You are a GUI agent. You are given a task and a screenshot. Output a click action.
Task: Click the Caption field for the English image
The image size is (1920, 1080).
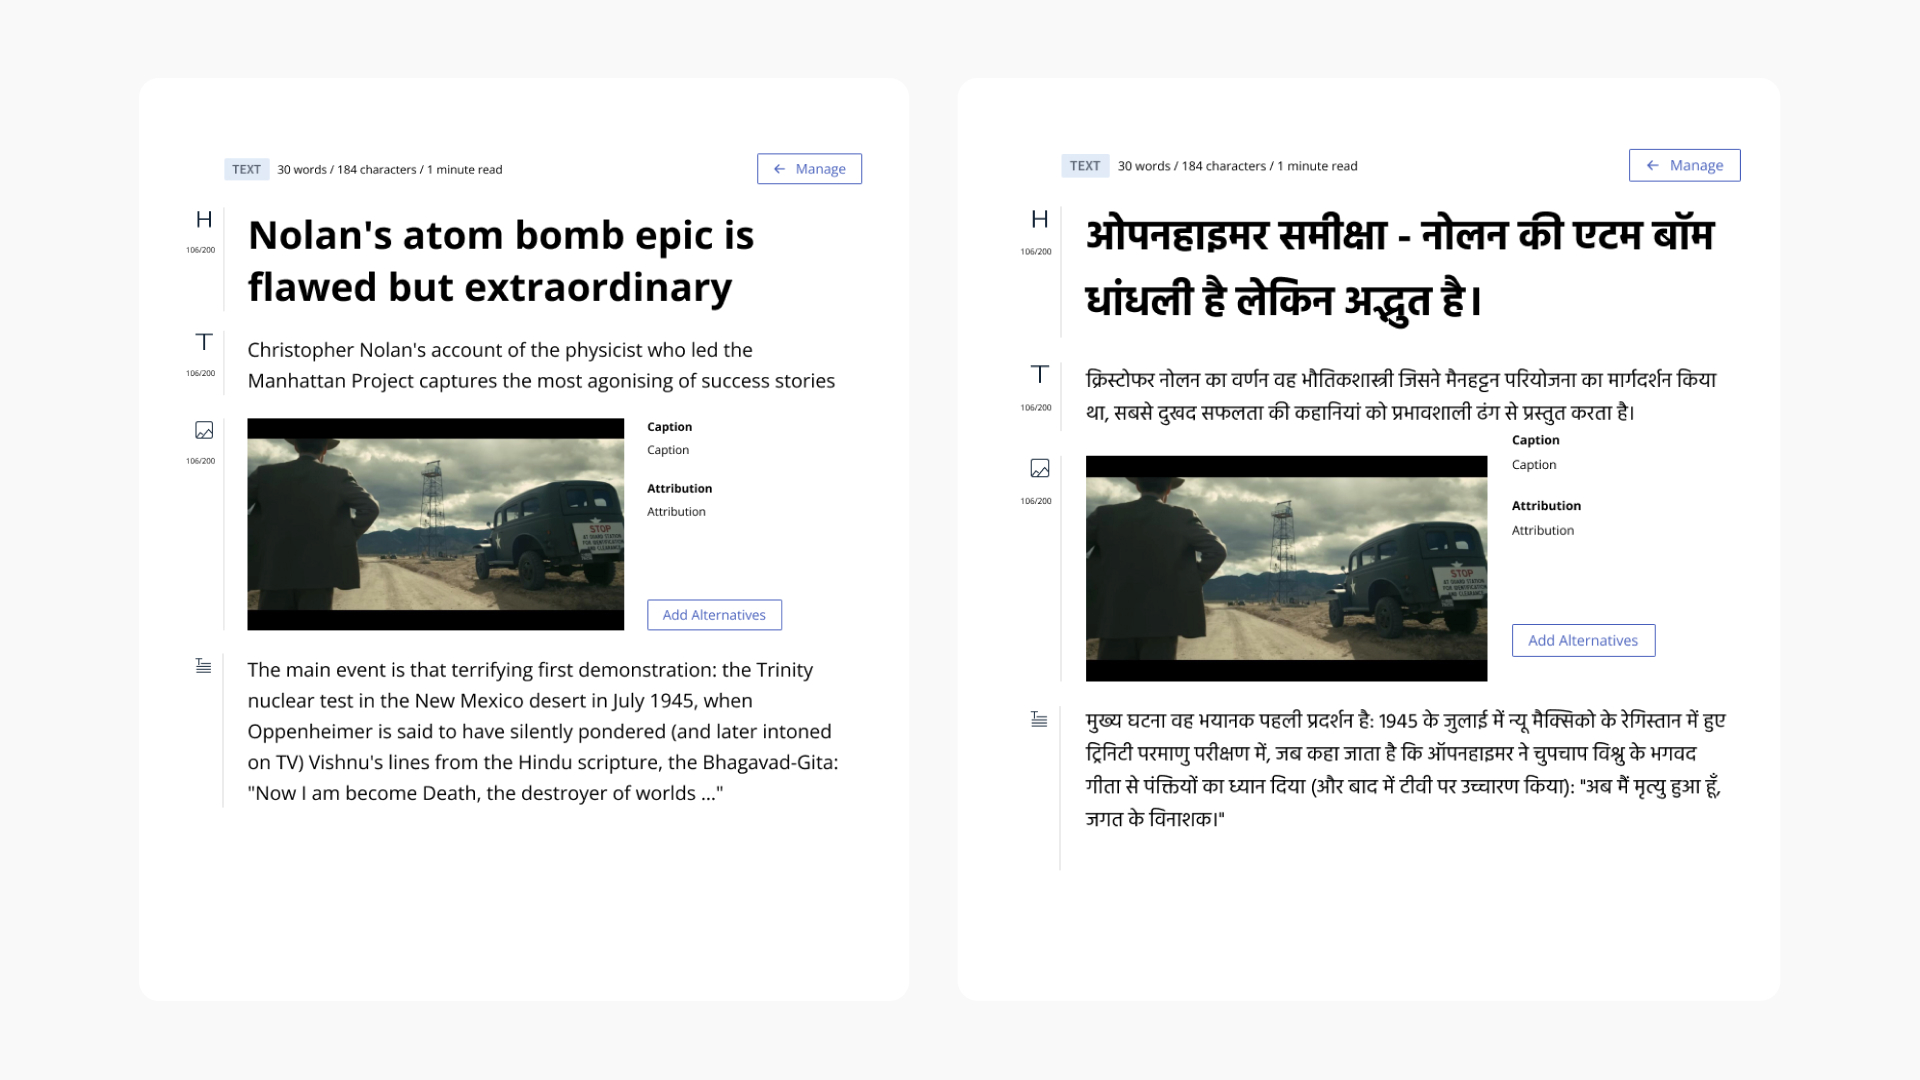click(667, 449)
